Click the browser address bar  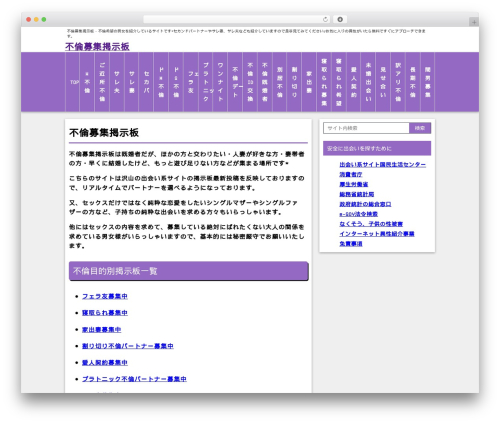236,20
